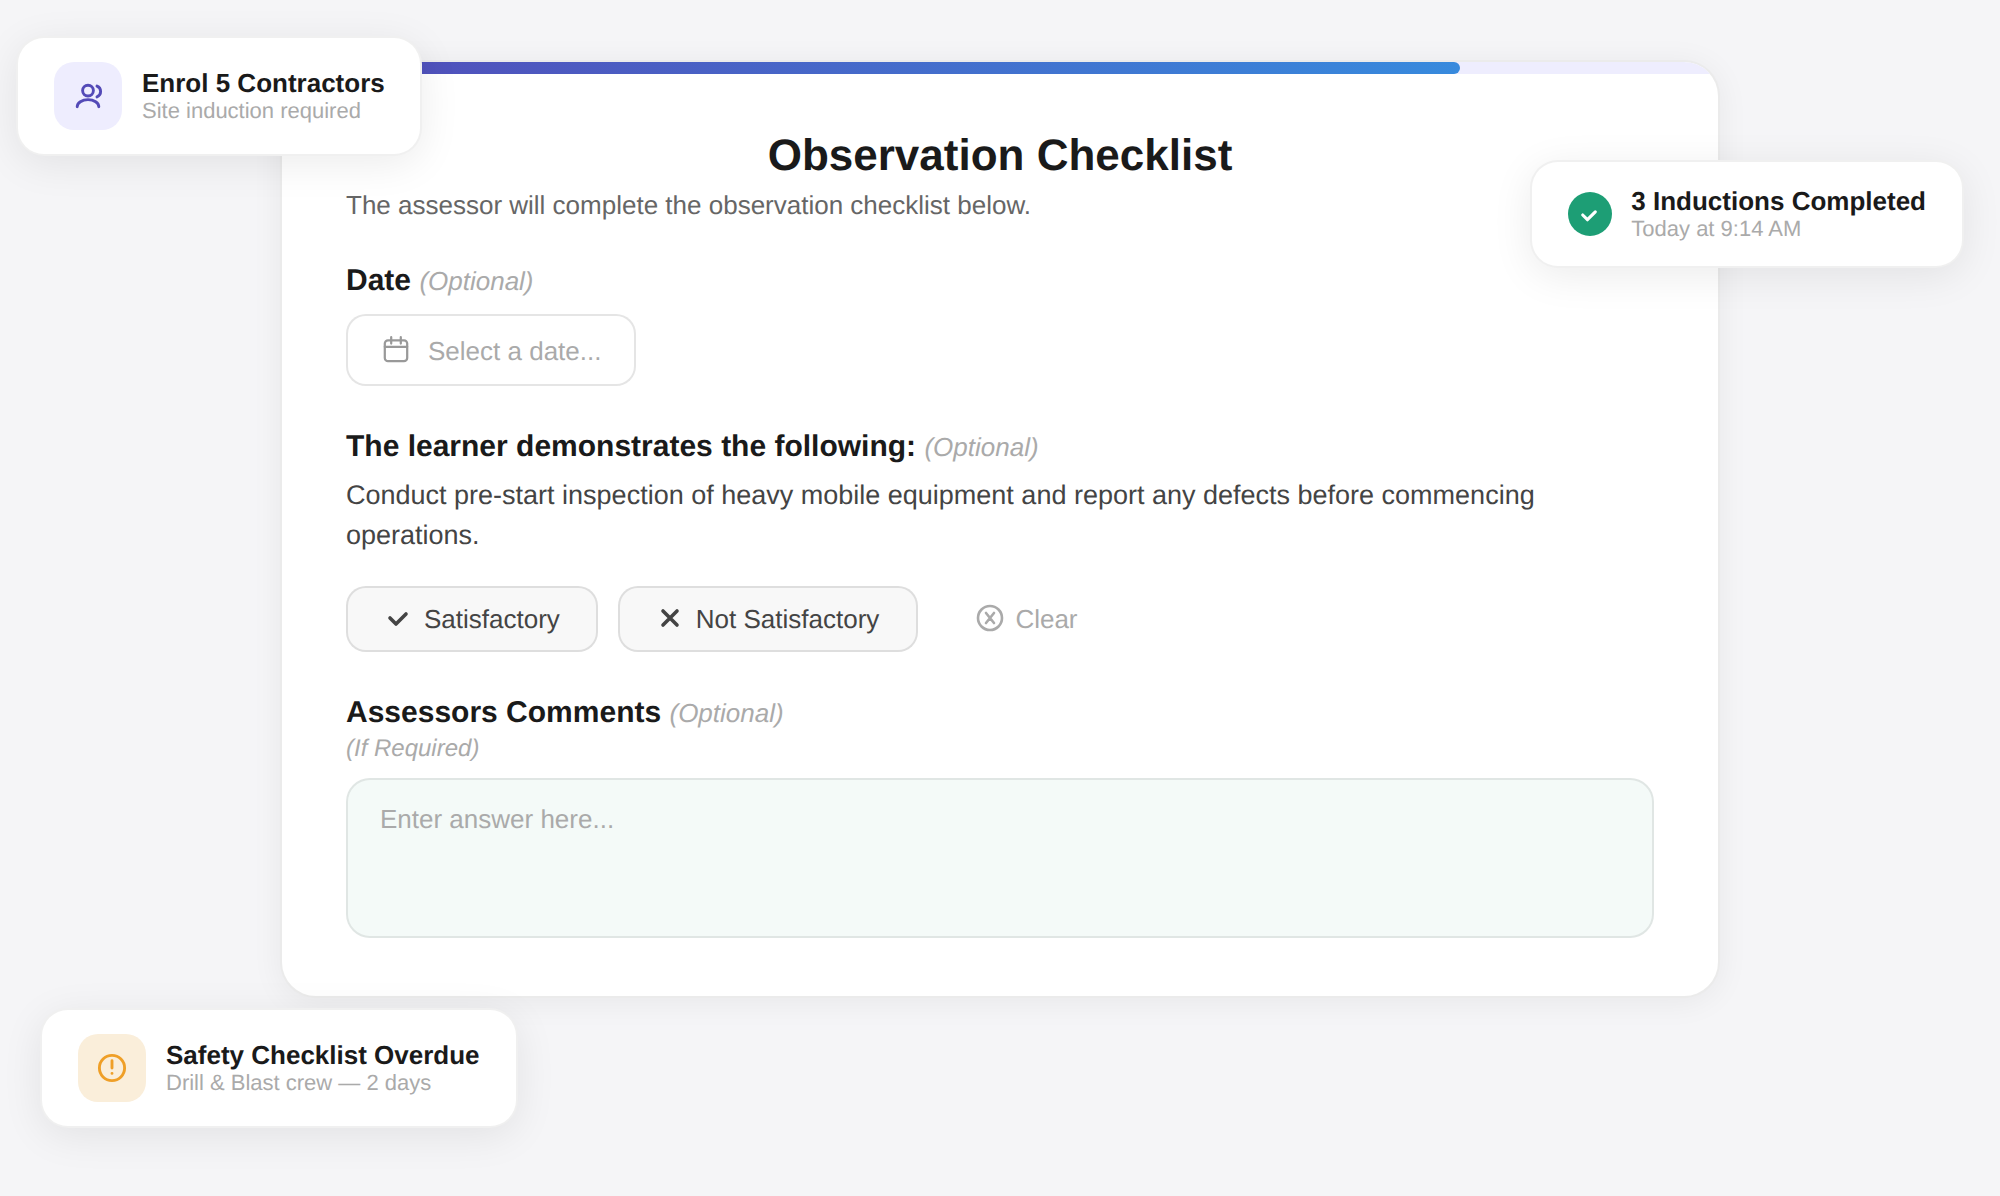Click the circled X clear icon

990,618
